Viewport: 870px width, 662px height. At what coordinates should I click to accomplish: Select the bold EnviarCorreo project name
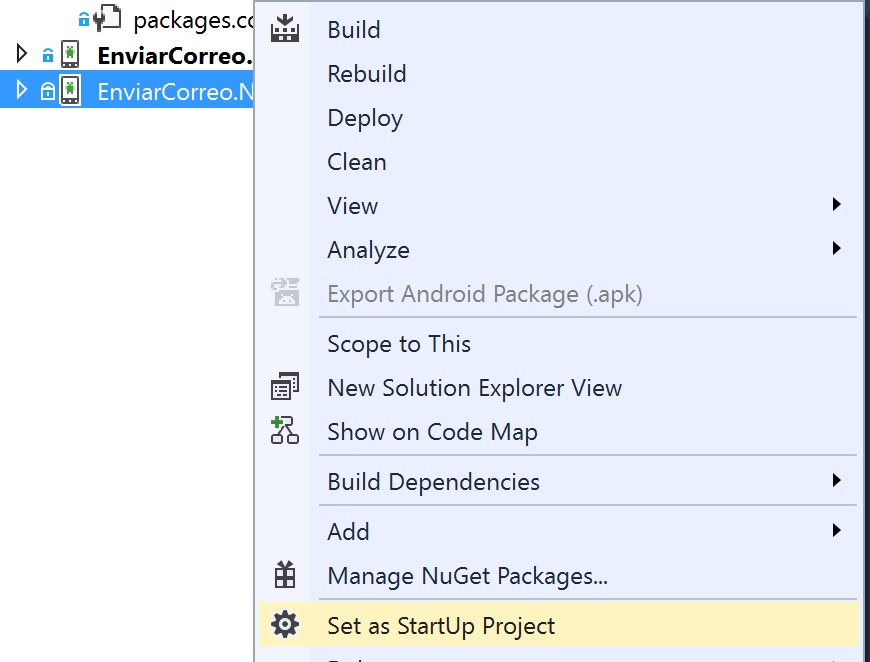click(x=174, y=55)
